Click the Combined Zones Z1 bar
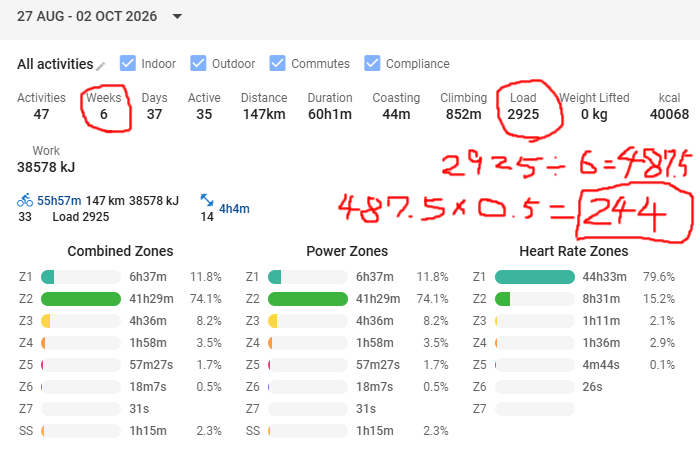700x451 pixels. (81, 277)
